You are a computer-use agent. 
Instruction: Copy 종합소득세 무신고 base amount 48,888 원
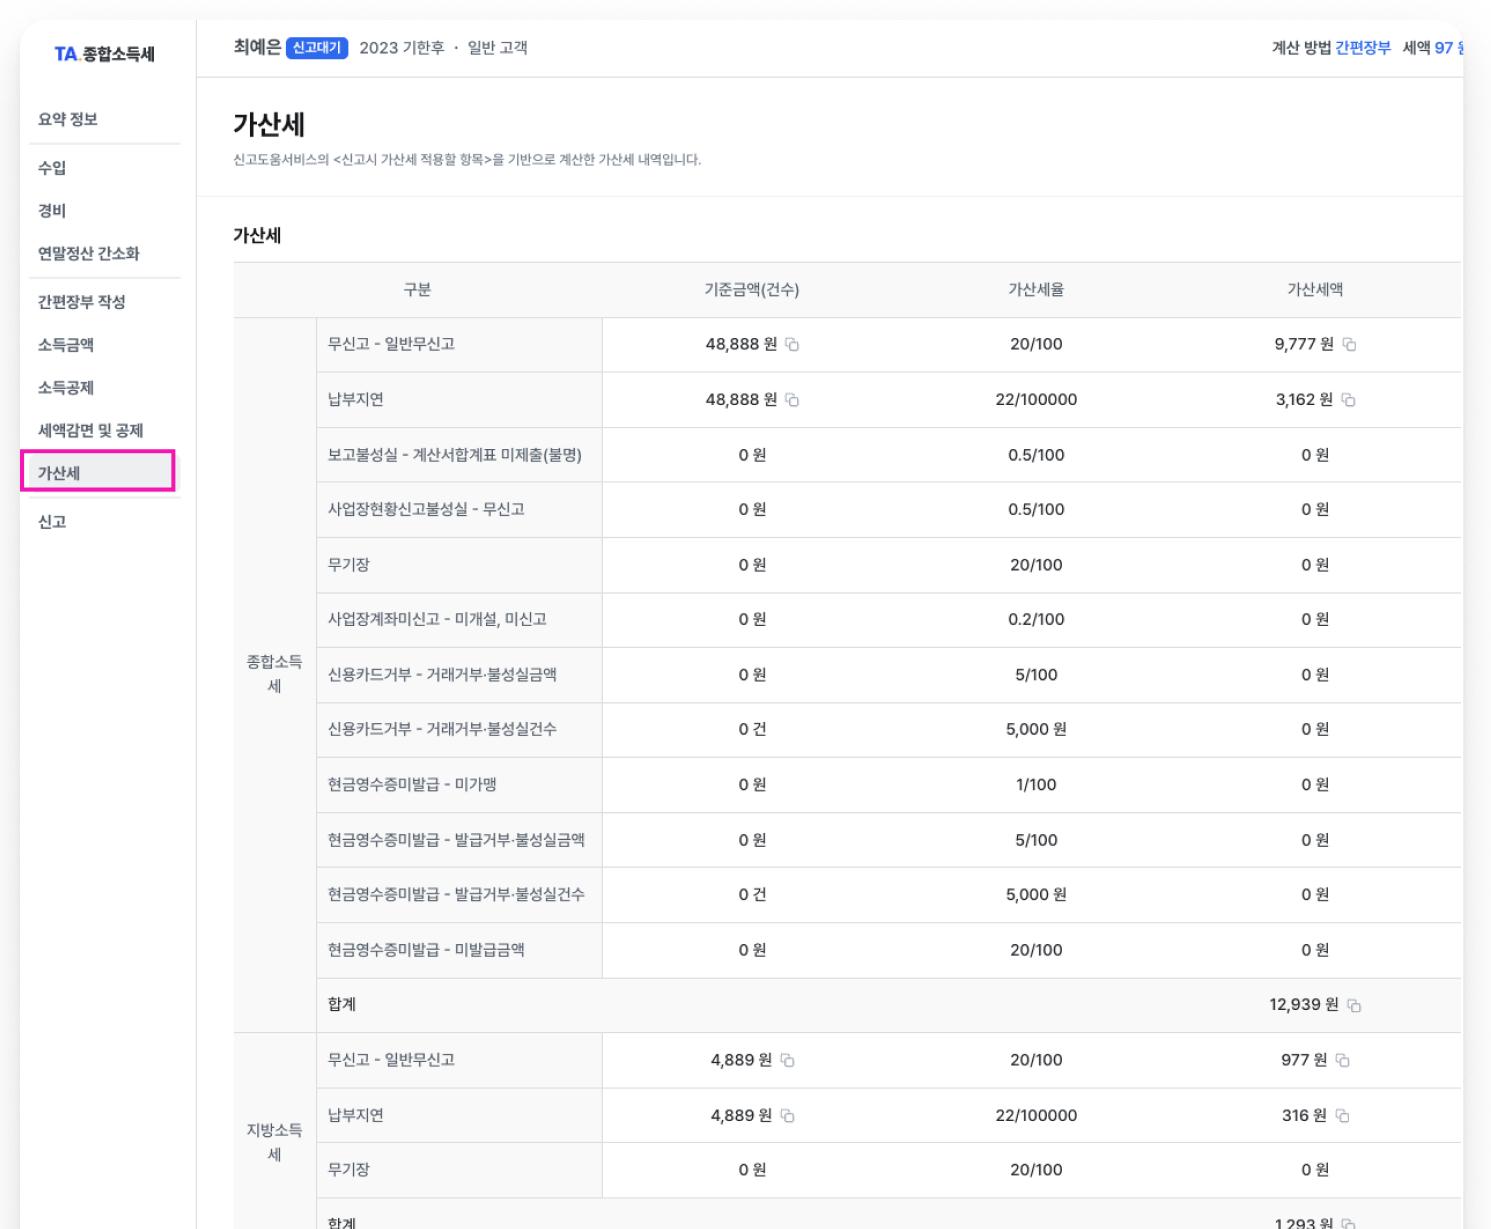coord(792,344)
